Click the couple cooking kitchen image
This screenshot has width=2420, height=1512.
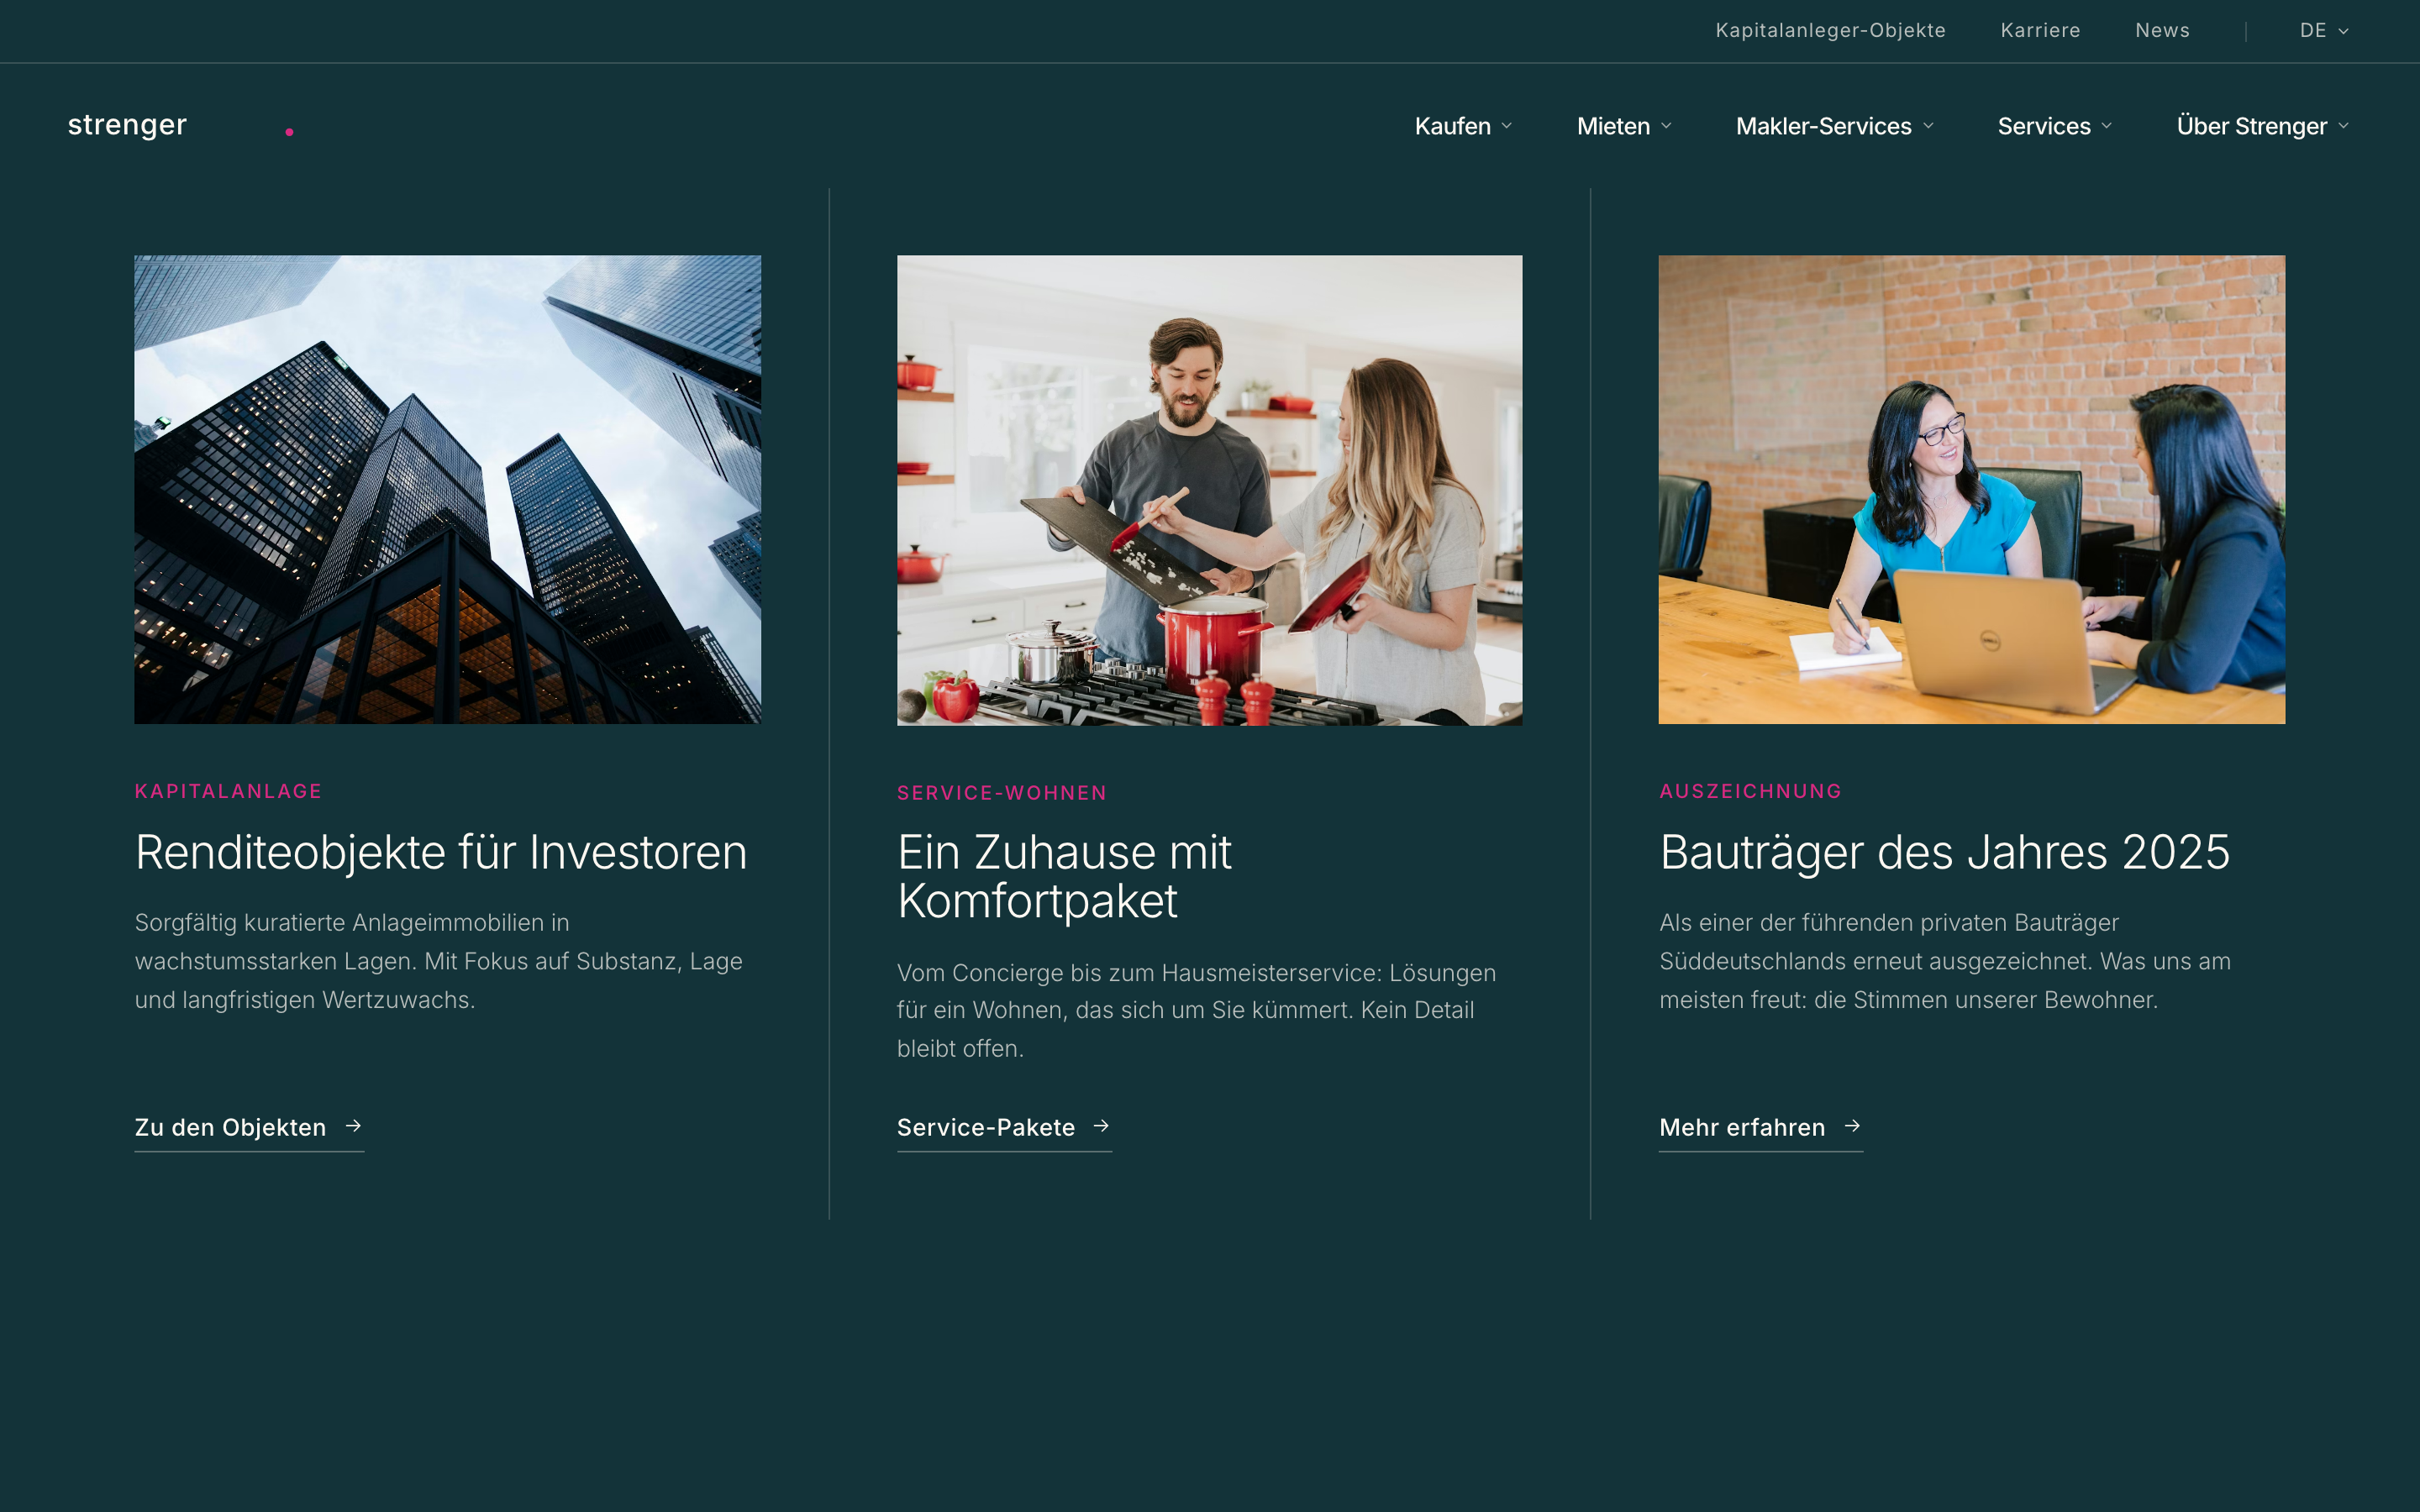[x=1209, y=490]
